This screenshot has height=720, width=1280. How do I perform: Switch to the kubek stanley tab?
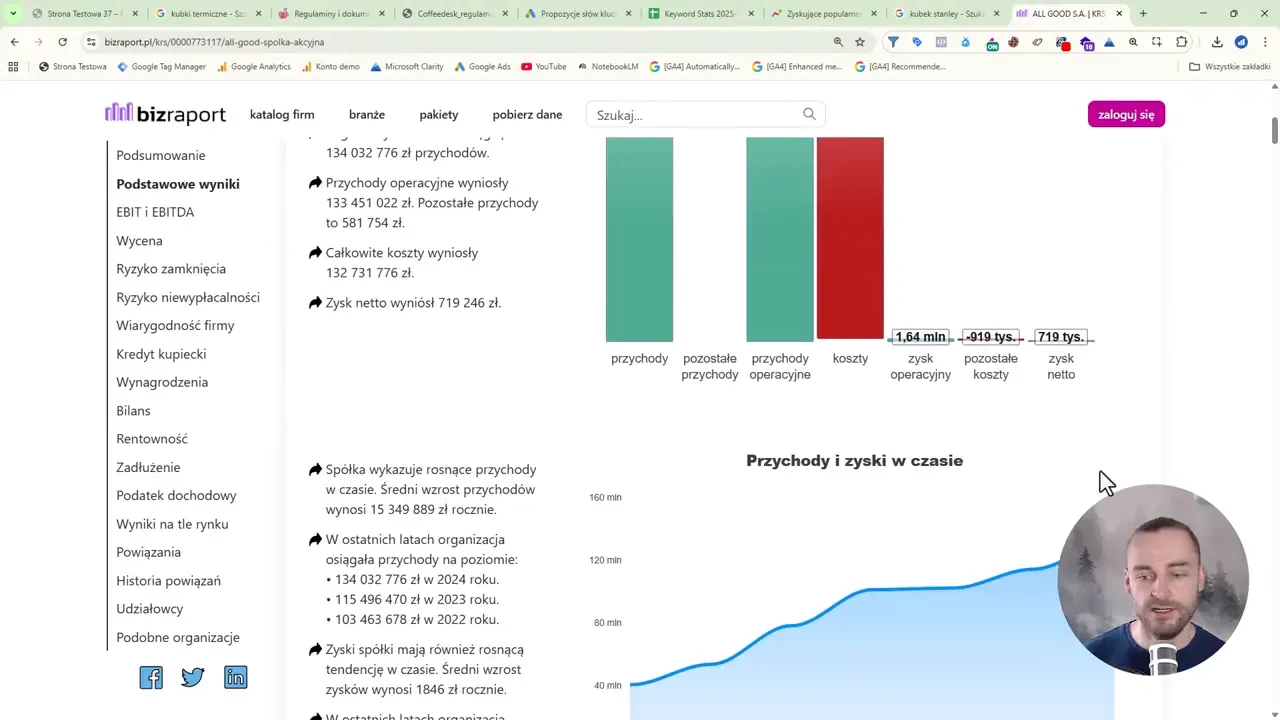948,14
